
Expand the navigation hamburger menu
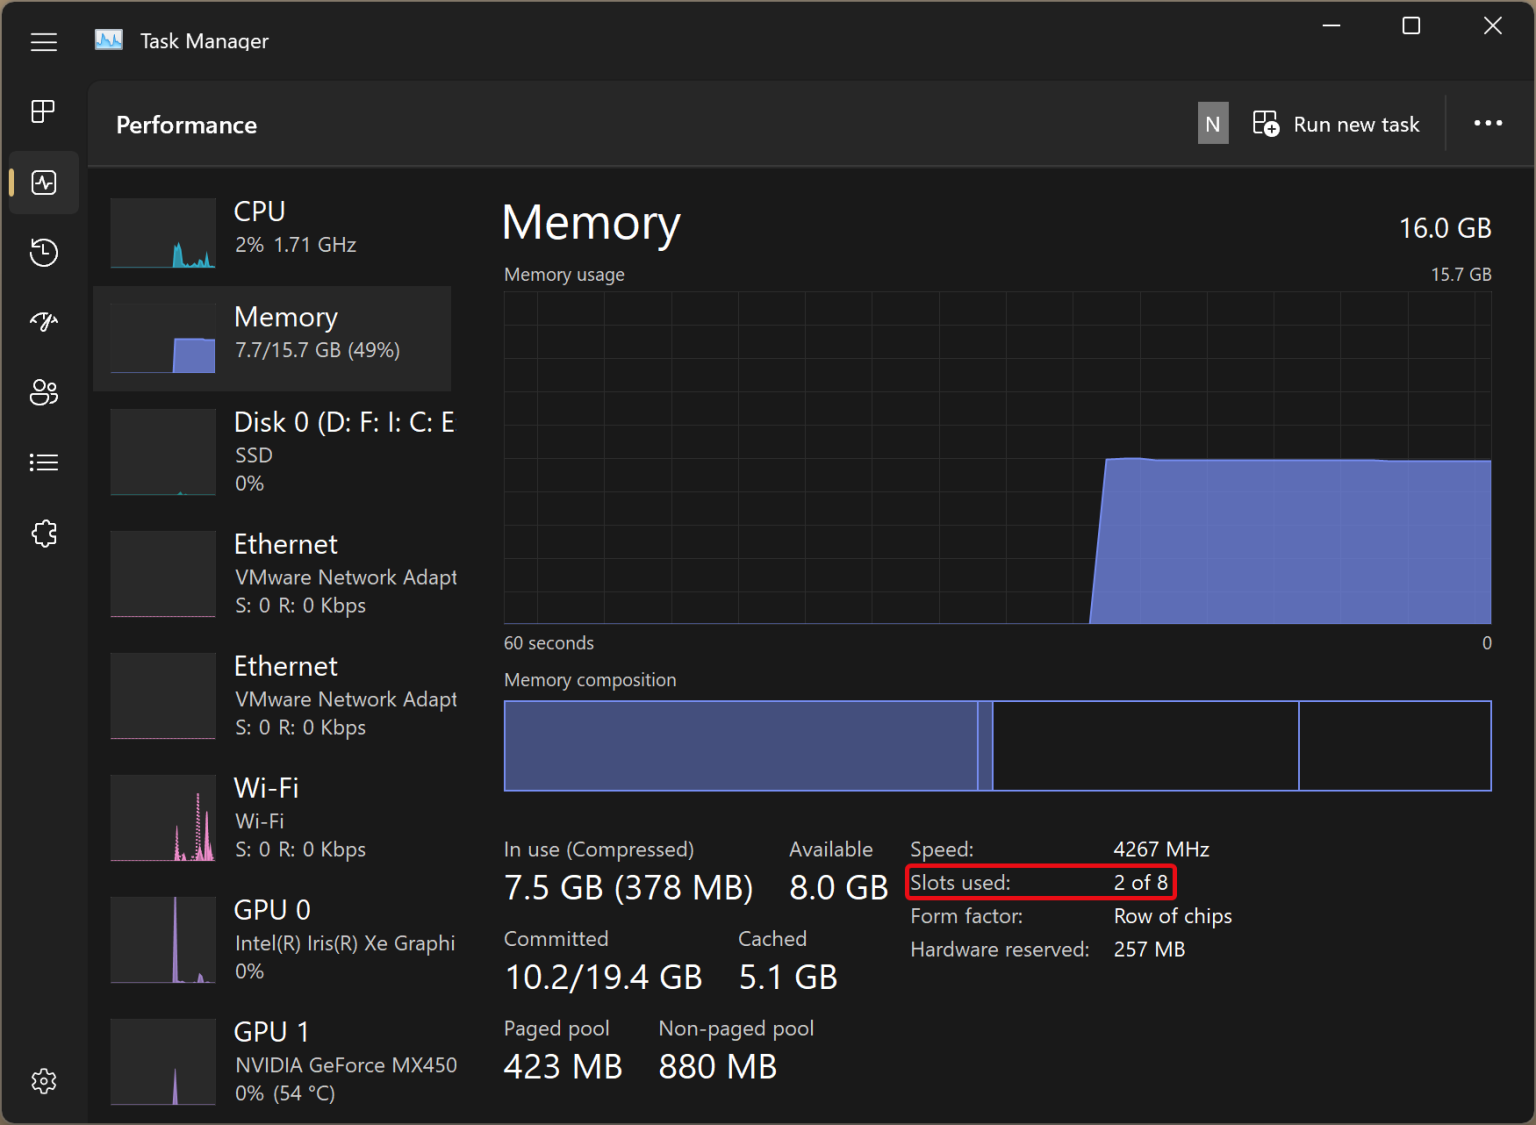click(43, 41)
